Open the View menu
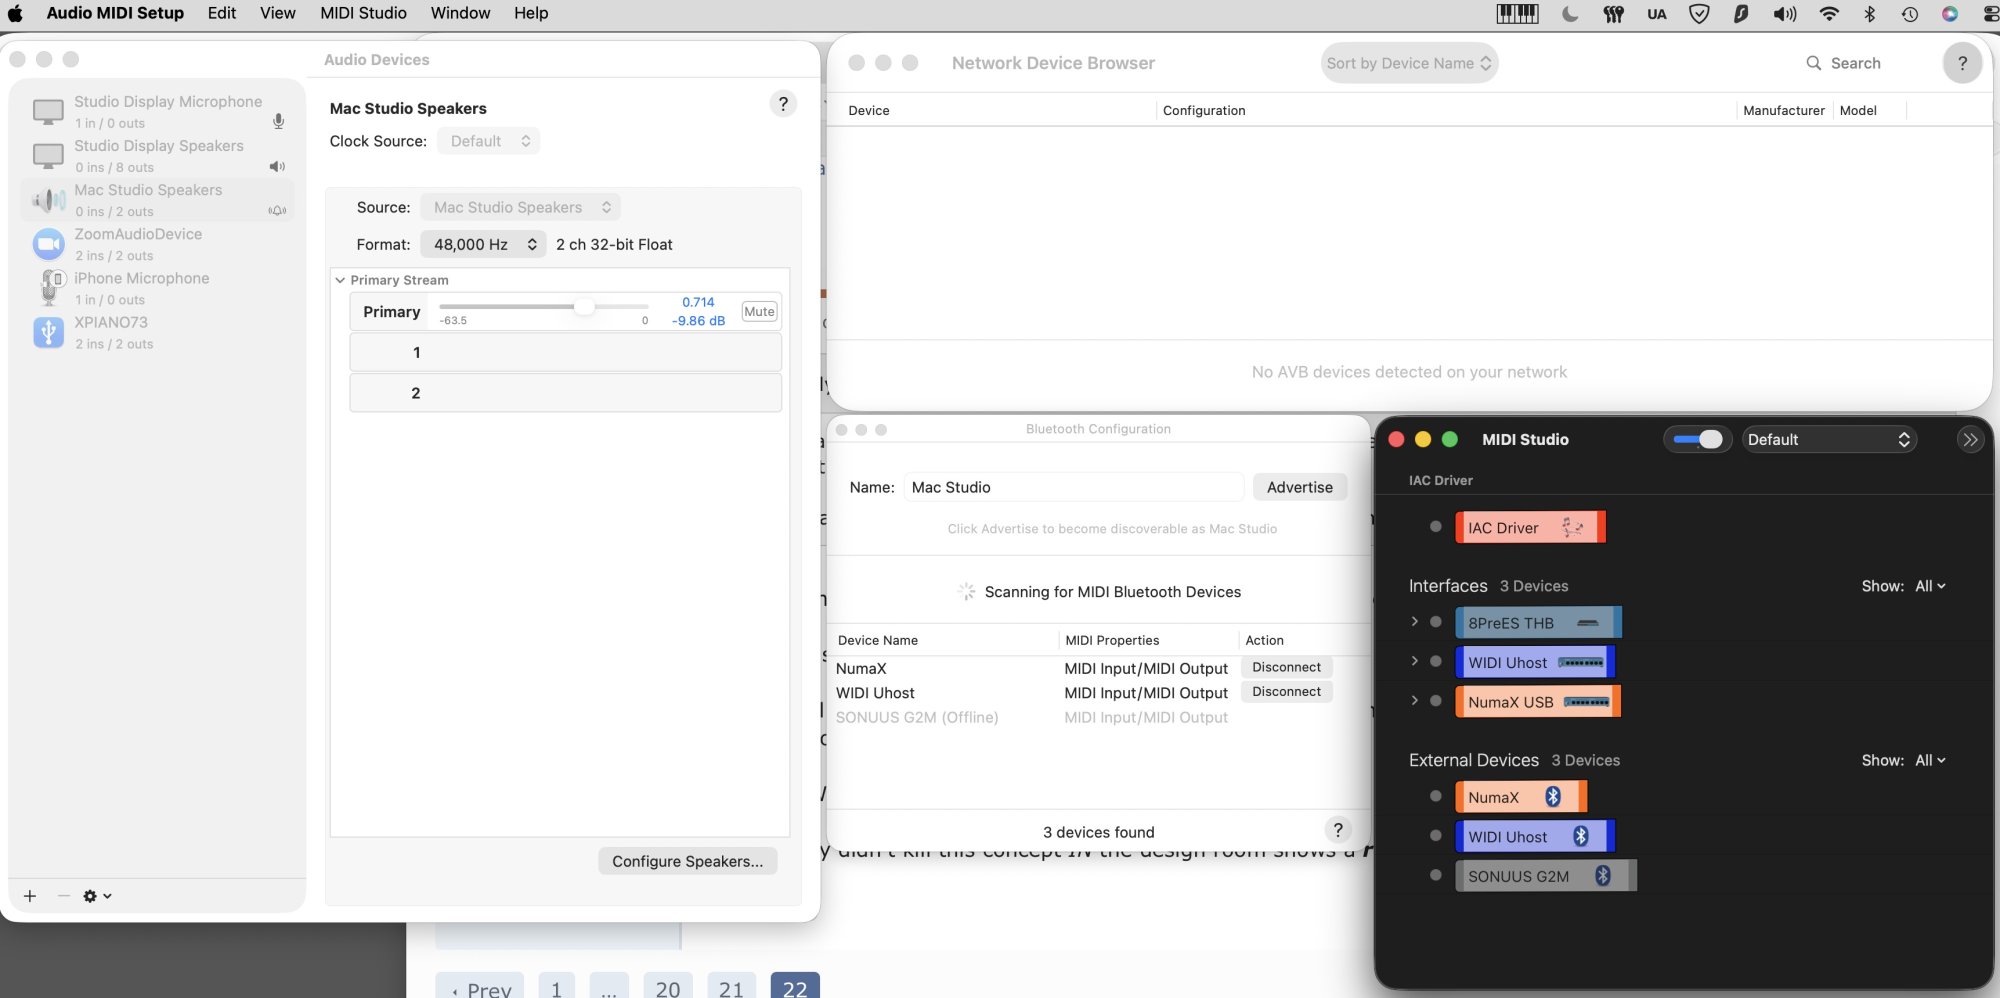The height and width of the screenshot is (998, 2000). (277, 13)
